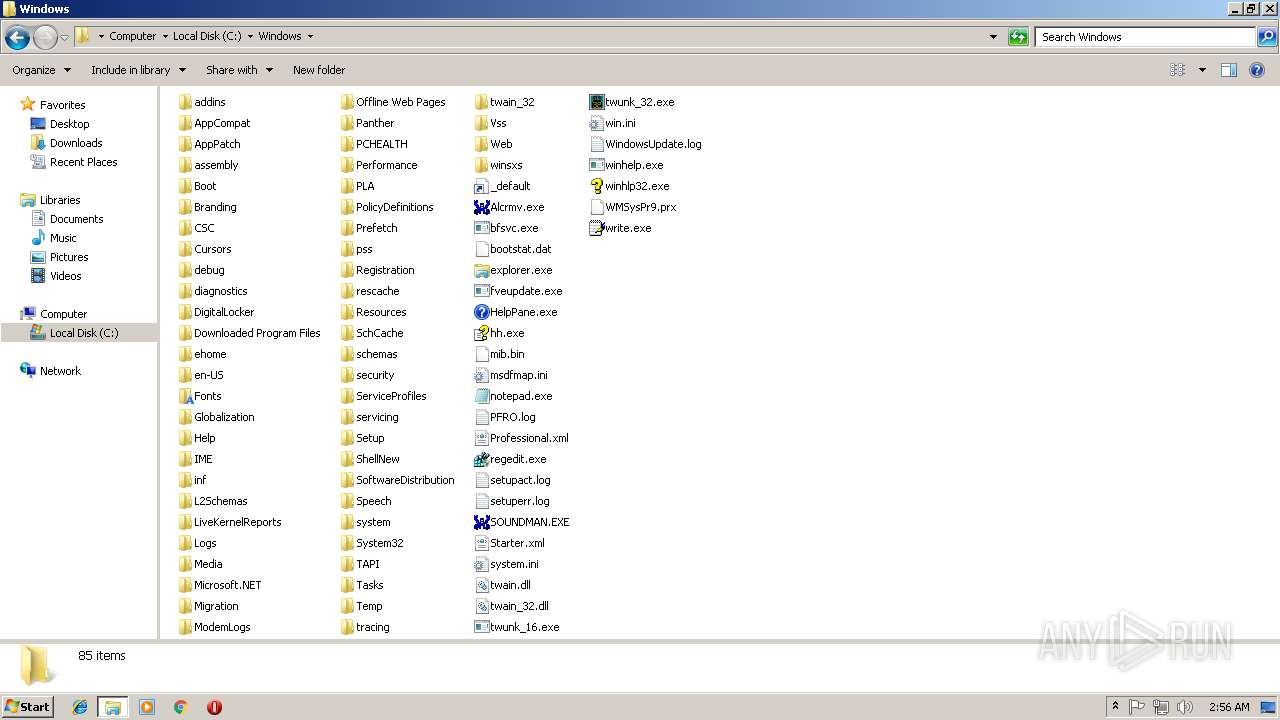
Task: Select the notepad.exe icon
Action: pyautogui.click(x=482, y=396)
